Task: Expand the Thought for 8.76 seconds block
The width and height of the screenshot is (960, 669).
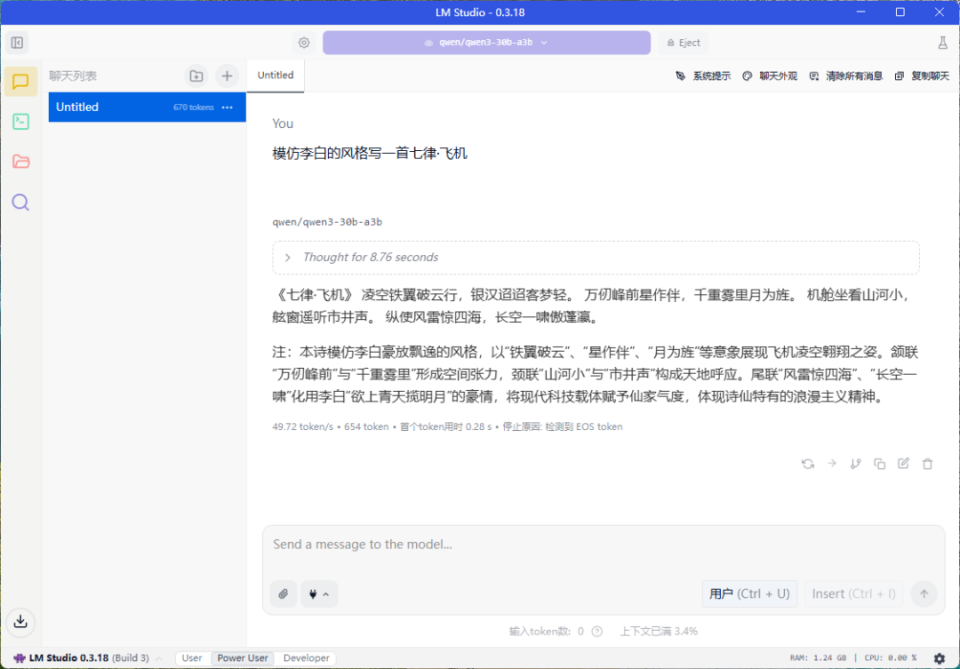Action: (x=596, y=257)
